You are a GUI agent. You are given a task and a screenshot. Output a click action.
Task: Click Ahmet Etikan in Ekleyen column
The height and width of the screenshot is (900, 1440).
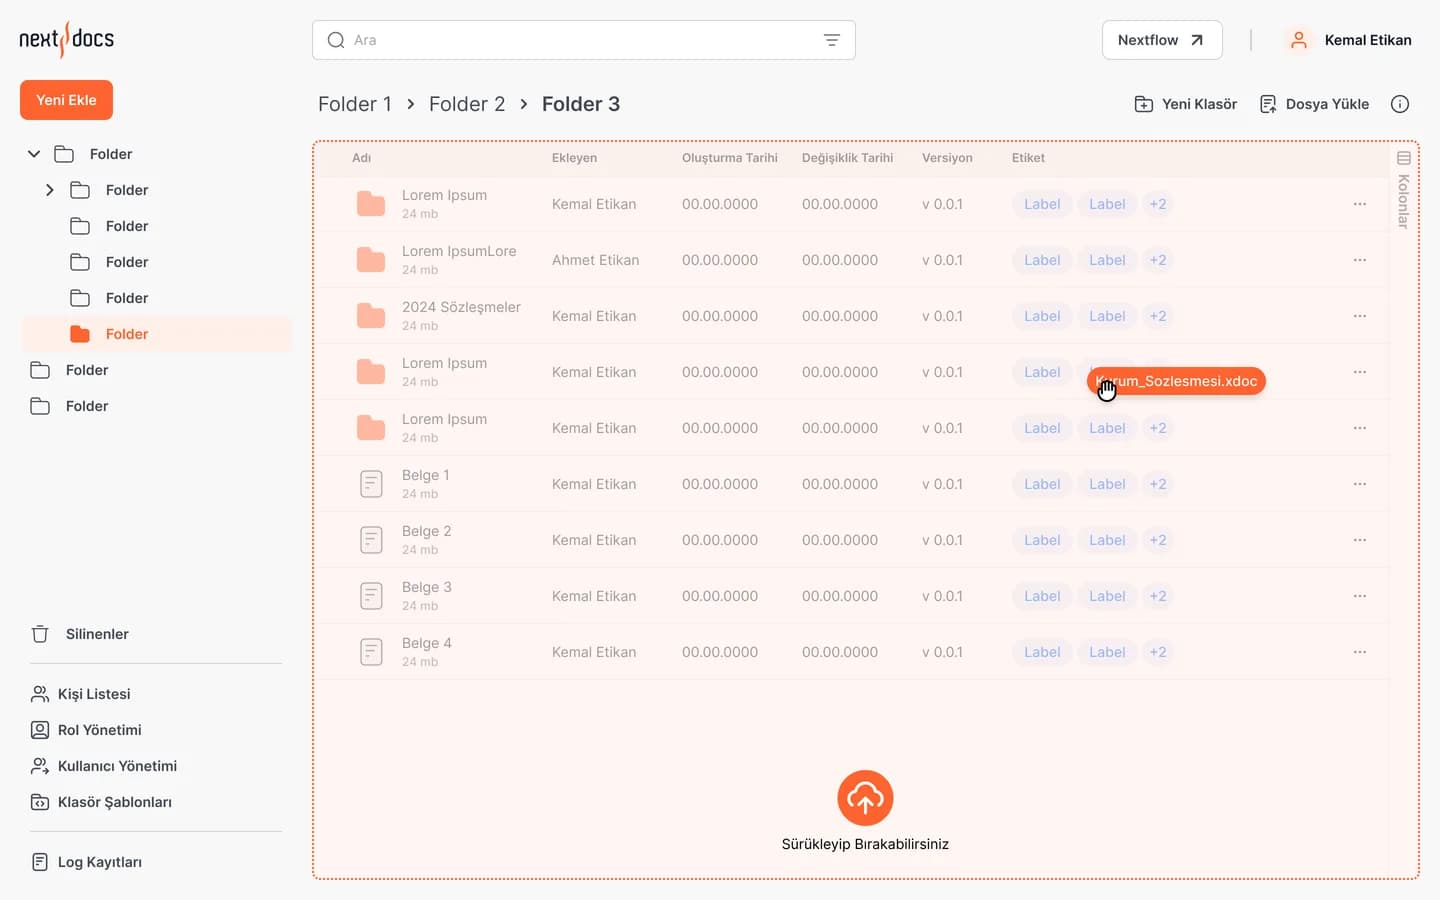pos(595,260)
